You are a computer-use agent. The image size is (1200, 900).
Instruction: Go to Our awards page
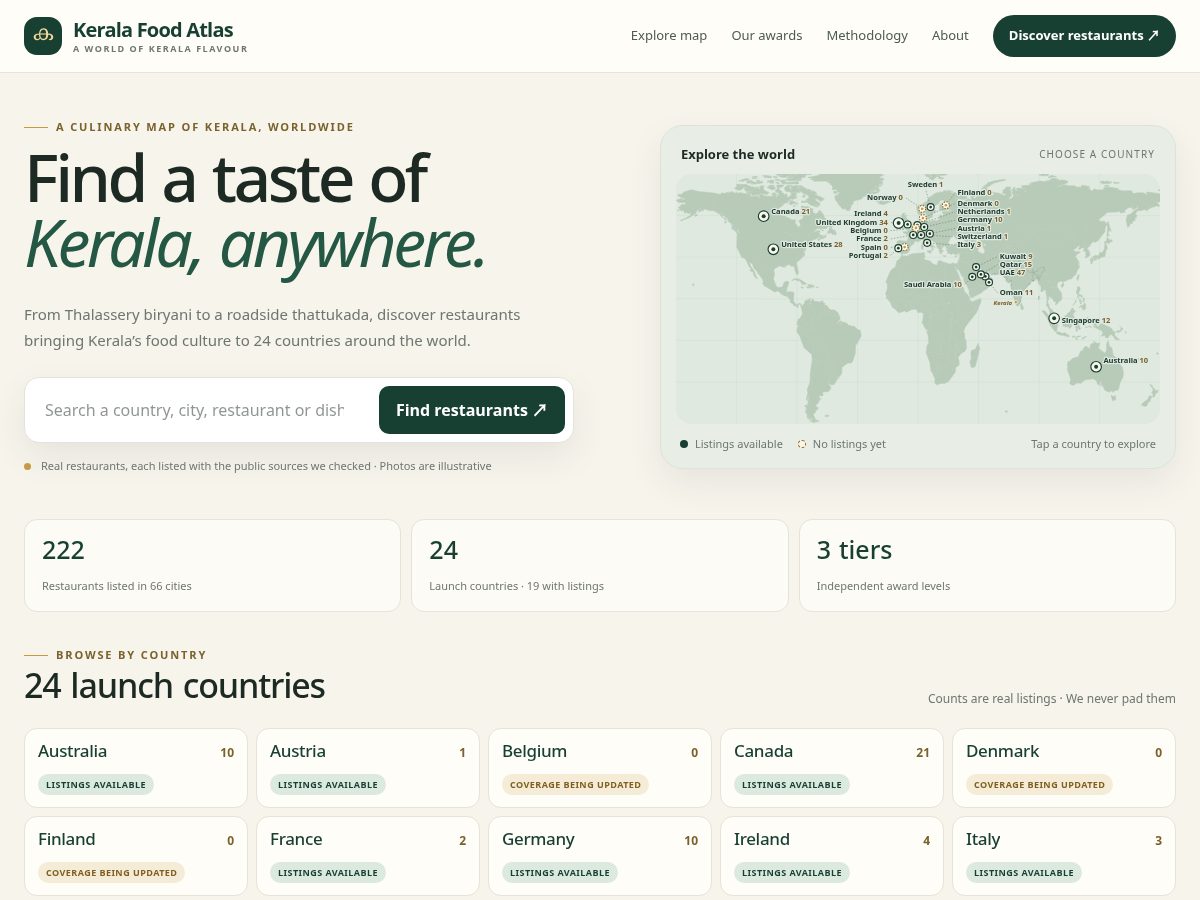(767, 36)
